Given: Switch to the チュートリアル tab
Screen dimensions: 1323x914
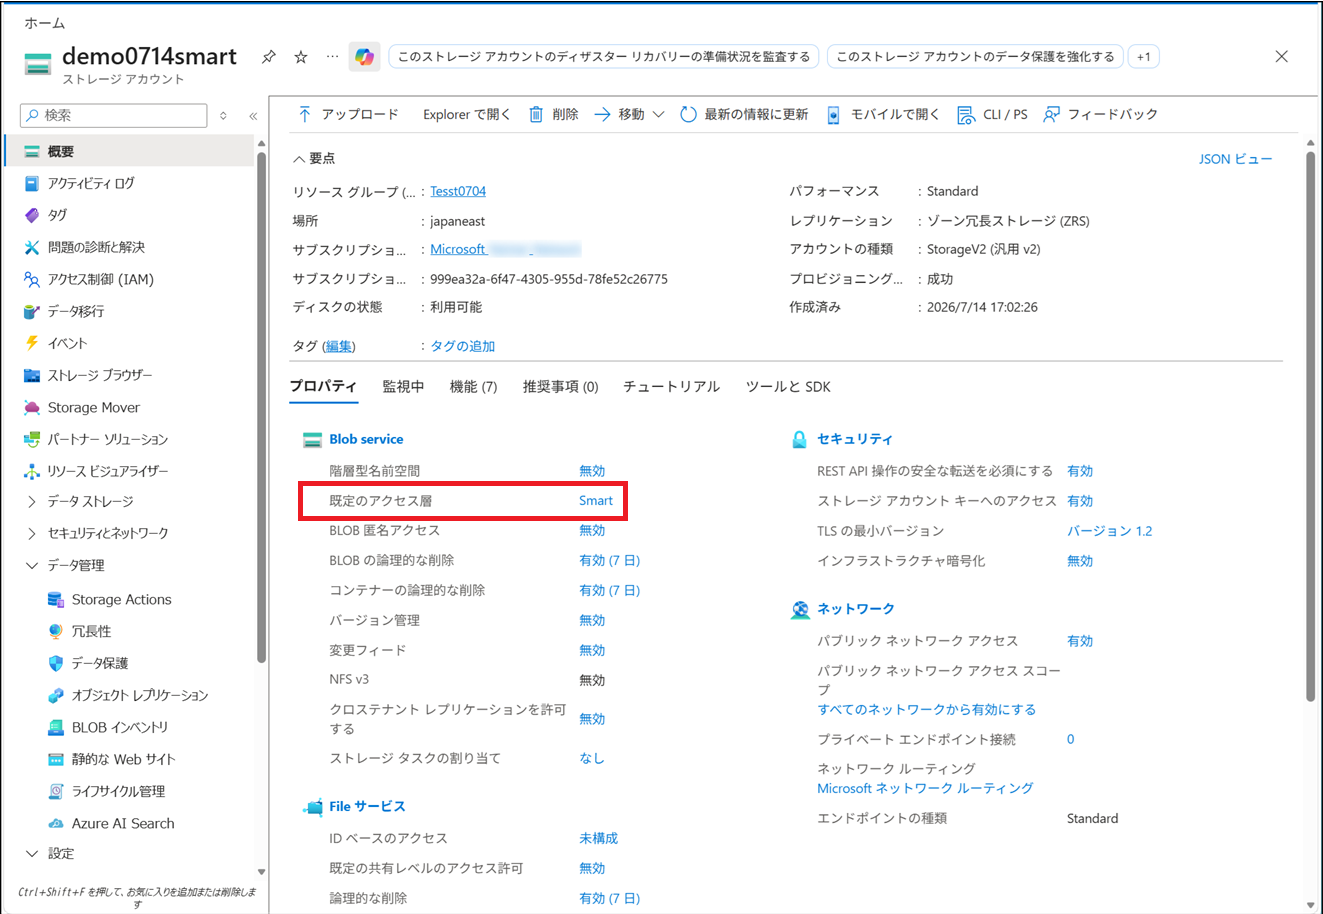Looking at the screenshot, I should pos(671,387).
